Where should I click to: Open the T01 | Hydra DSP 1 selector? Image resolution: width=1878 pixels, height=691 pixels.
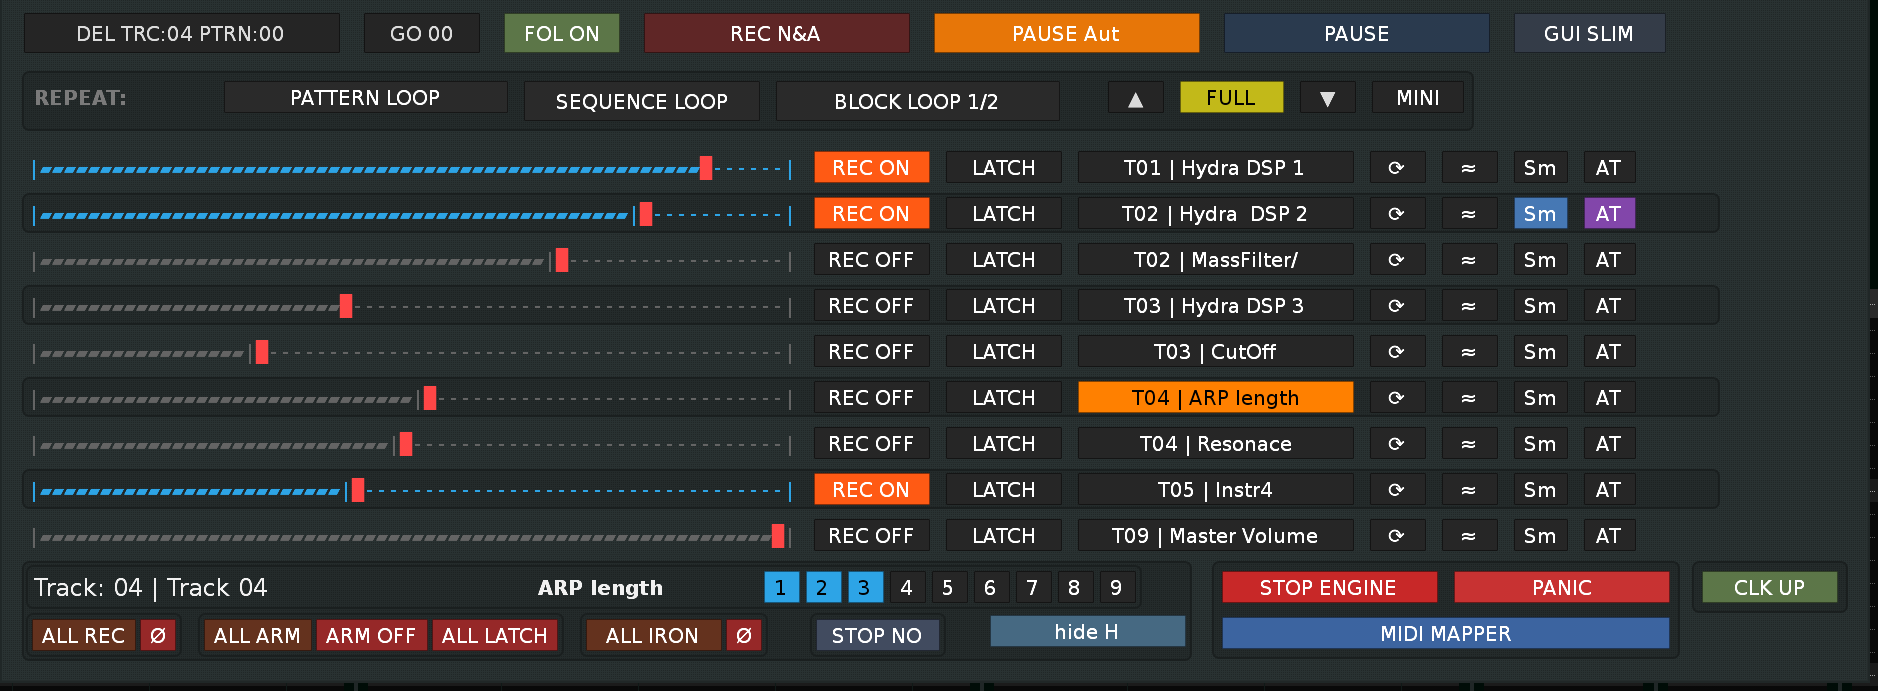pyautogui.click(x=1215, y=168)
